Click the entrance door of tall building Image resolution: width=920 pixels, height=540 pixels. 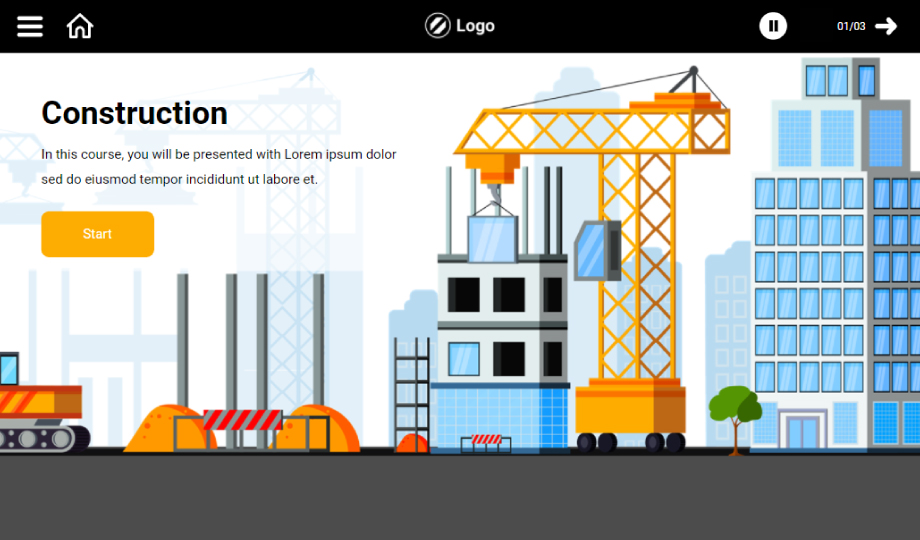pos(802,432)
